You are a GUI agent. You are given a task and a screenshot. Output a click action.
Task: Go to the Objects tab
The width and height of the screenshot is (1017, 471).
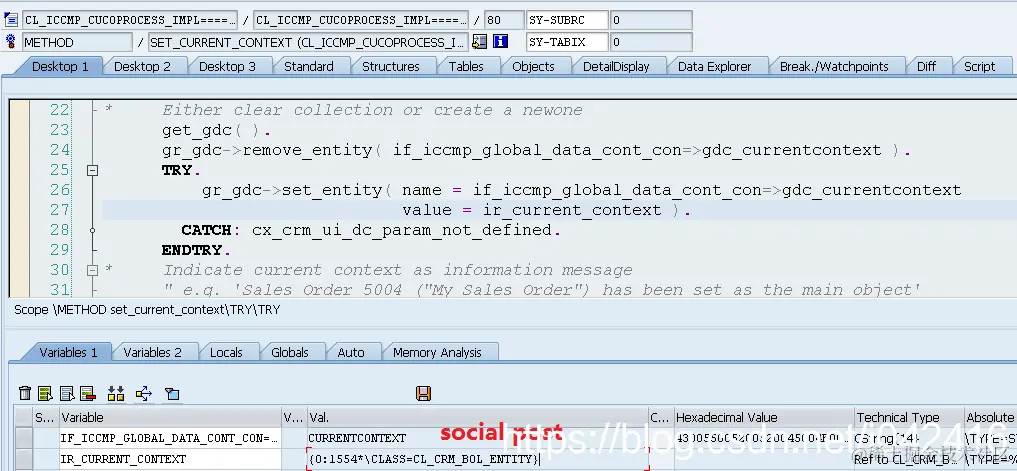533,66
